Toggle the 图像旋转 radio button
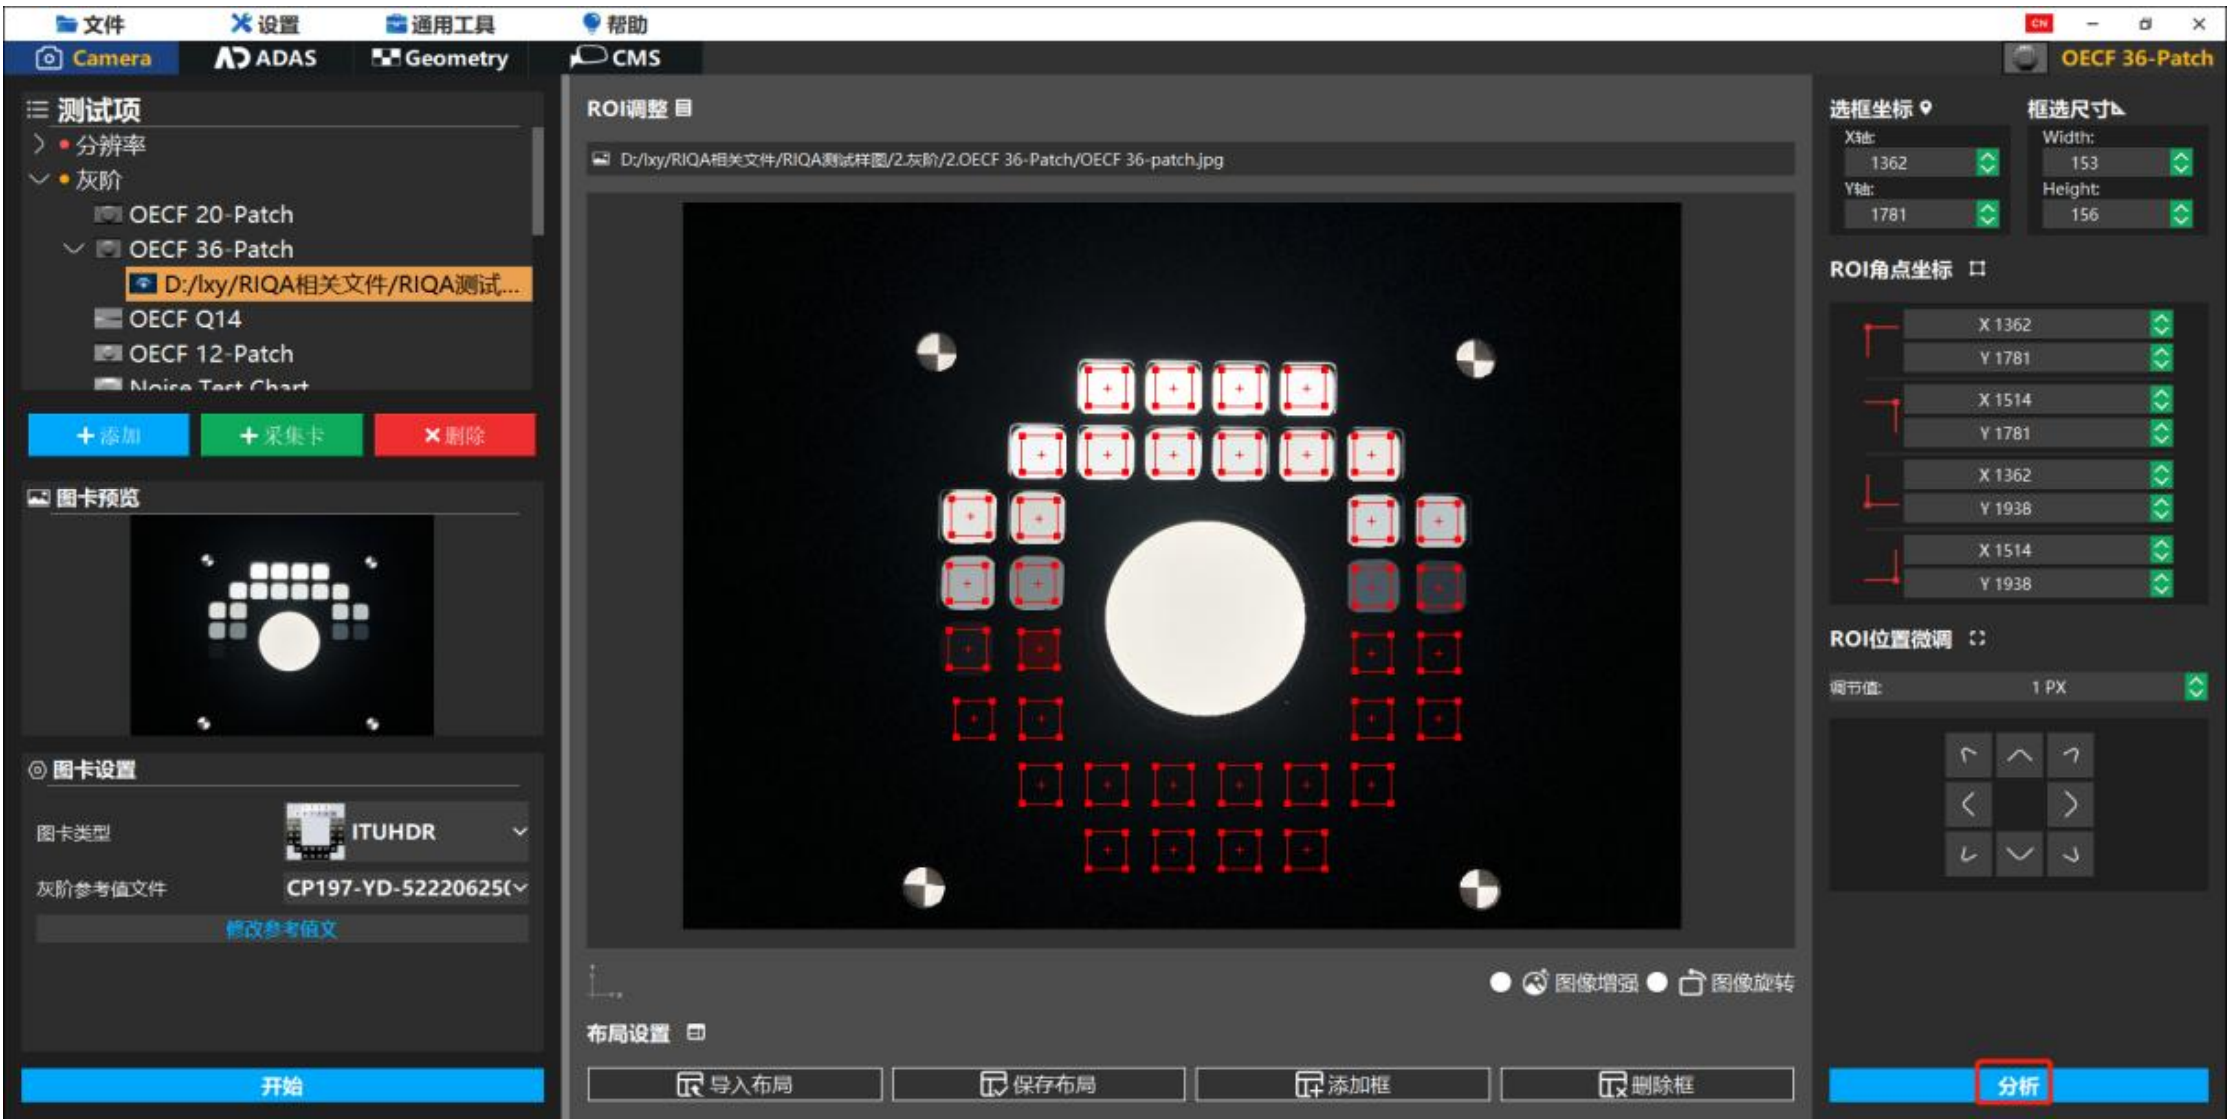Screen dimensions: 2230x1119 [x=1657, y=982]
